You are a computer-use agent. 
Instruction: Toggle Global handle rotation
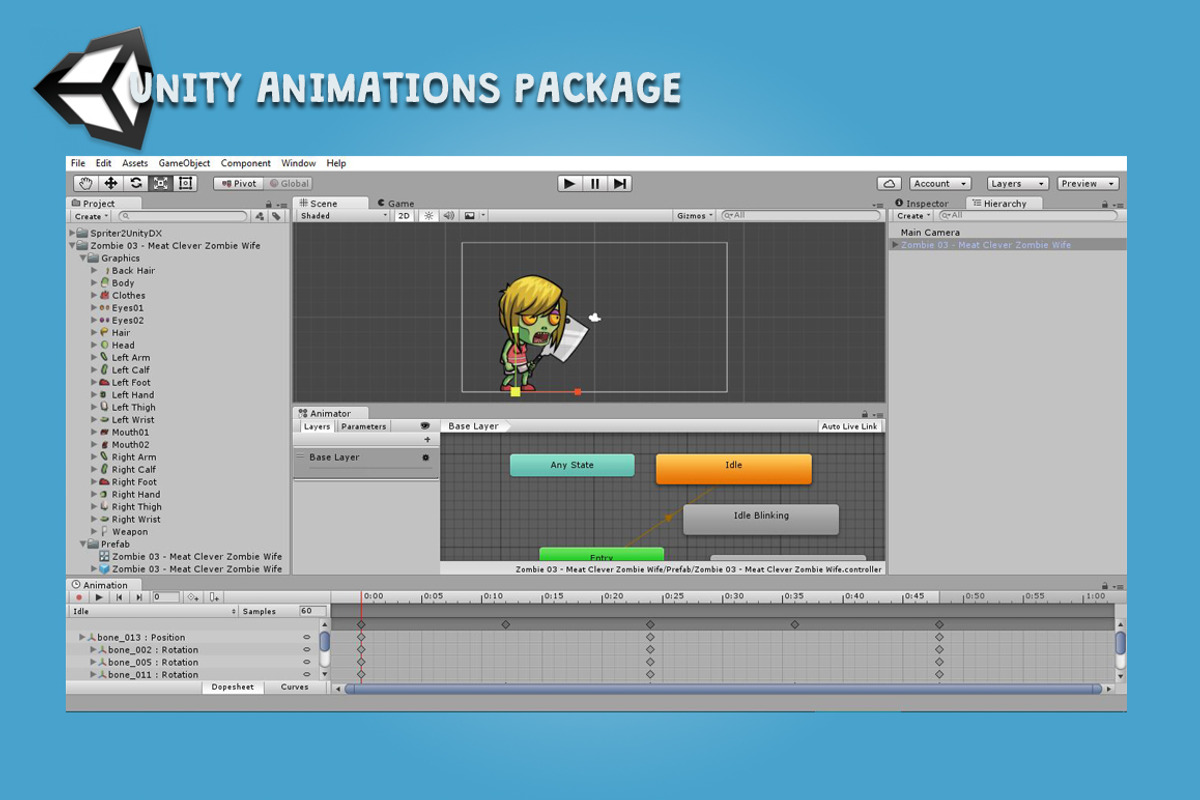[x=289, y=184]
